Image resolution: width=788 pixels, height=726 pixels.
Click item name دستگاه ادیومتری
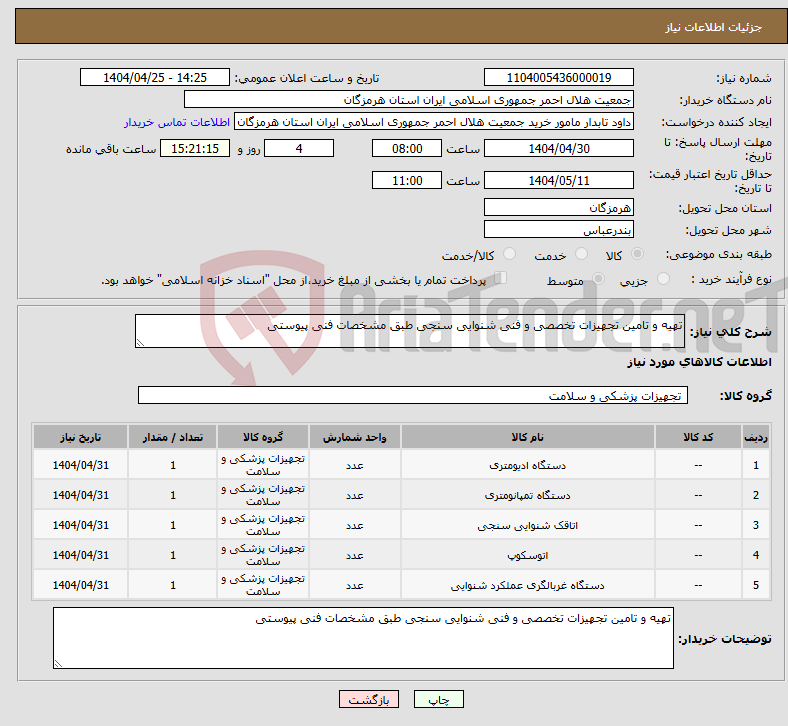528,466
